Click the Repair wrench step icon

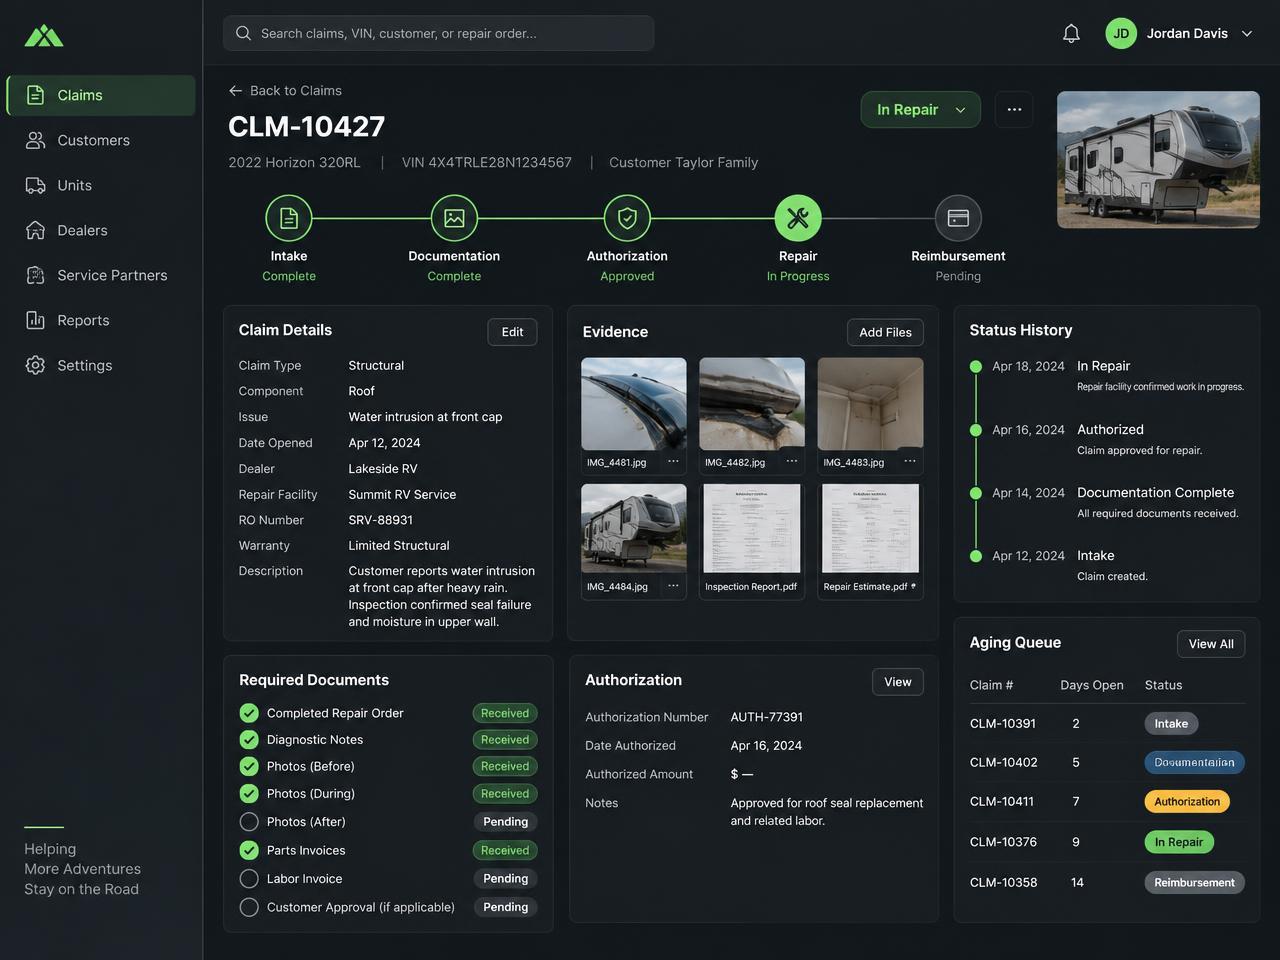pyautogui.click(x=798, y=218)
